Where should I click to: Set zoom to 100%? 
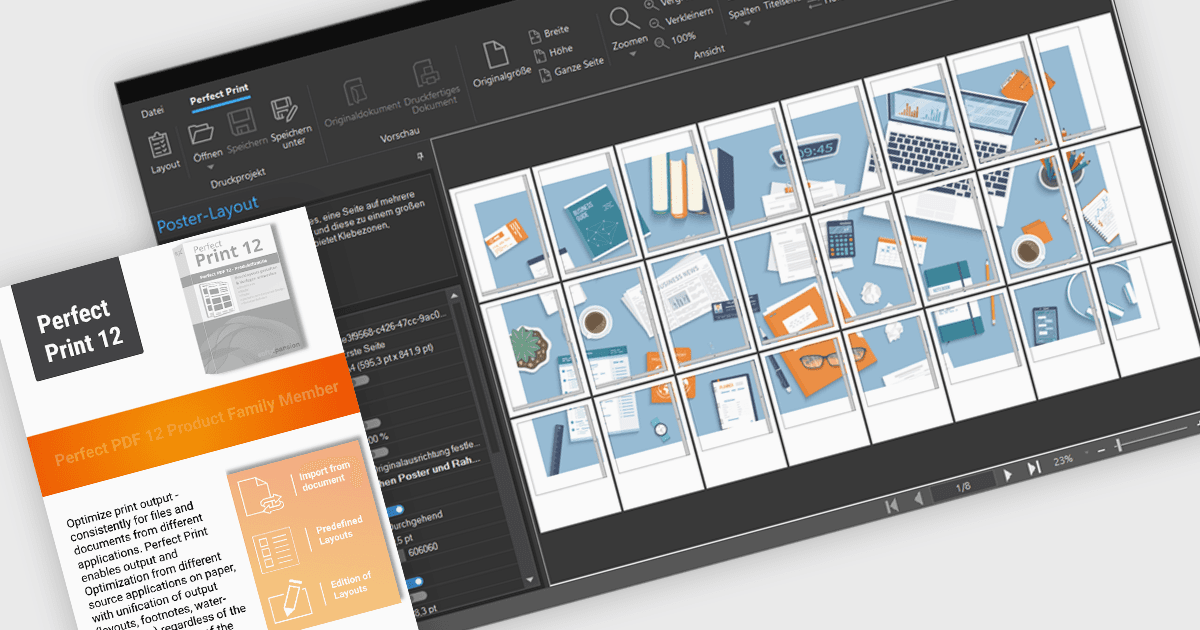(676, 40)
